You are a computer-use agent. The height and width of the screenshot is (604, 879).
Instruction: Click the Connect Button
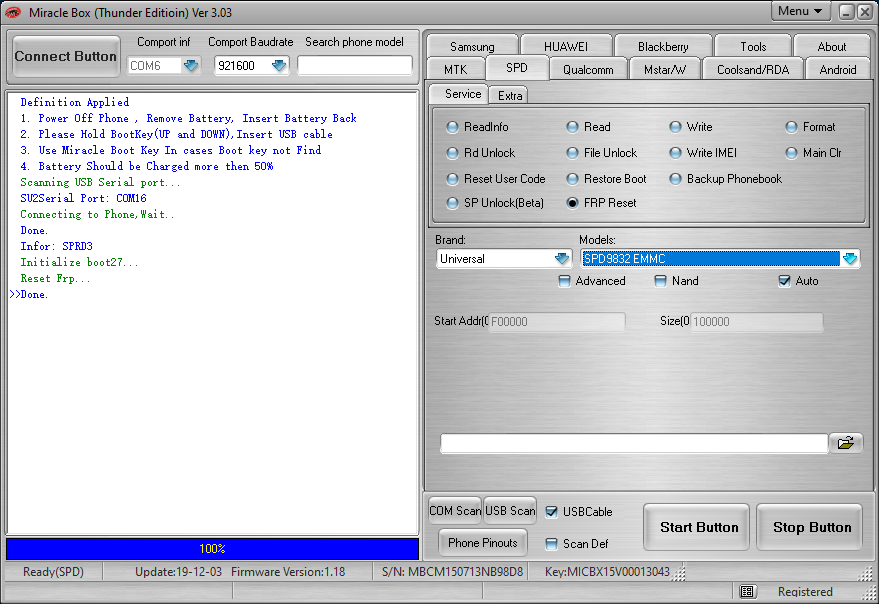[x=66, y=56]
